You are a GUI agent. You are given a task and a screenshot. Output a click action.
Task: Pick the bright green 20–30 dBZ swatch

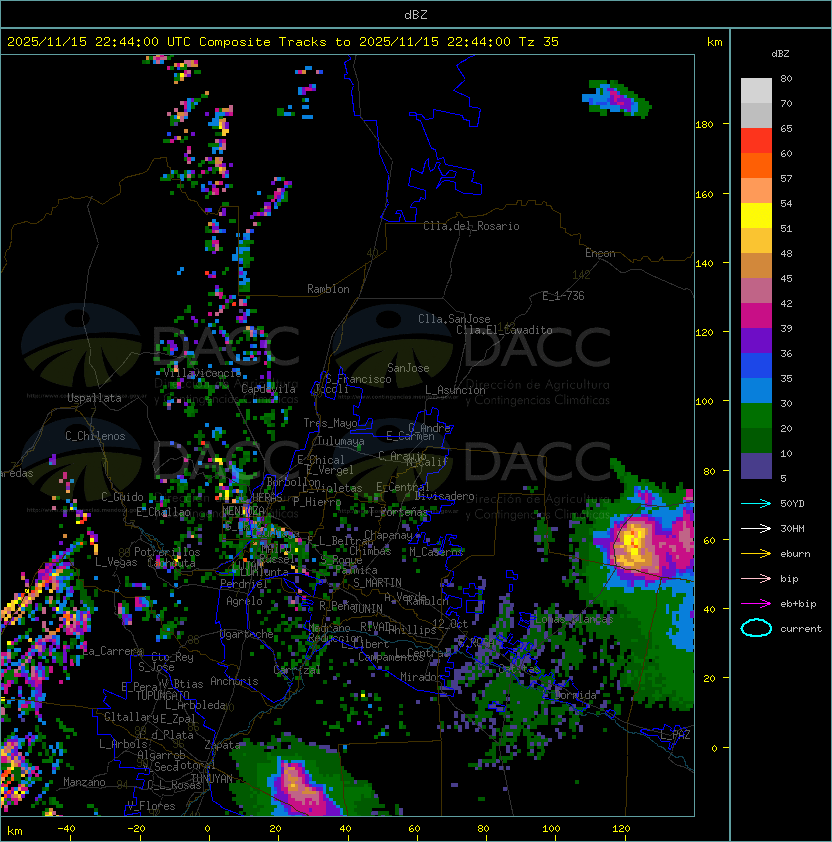pos(756,416)
